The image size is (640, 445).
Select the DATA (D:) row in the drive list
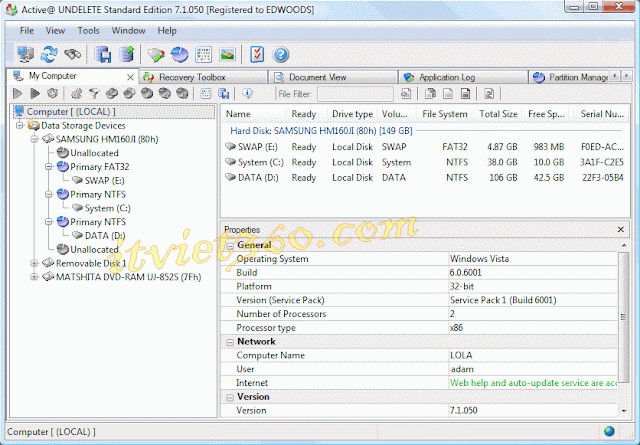[424, 178]
